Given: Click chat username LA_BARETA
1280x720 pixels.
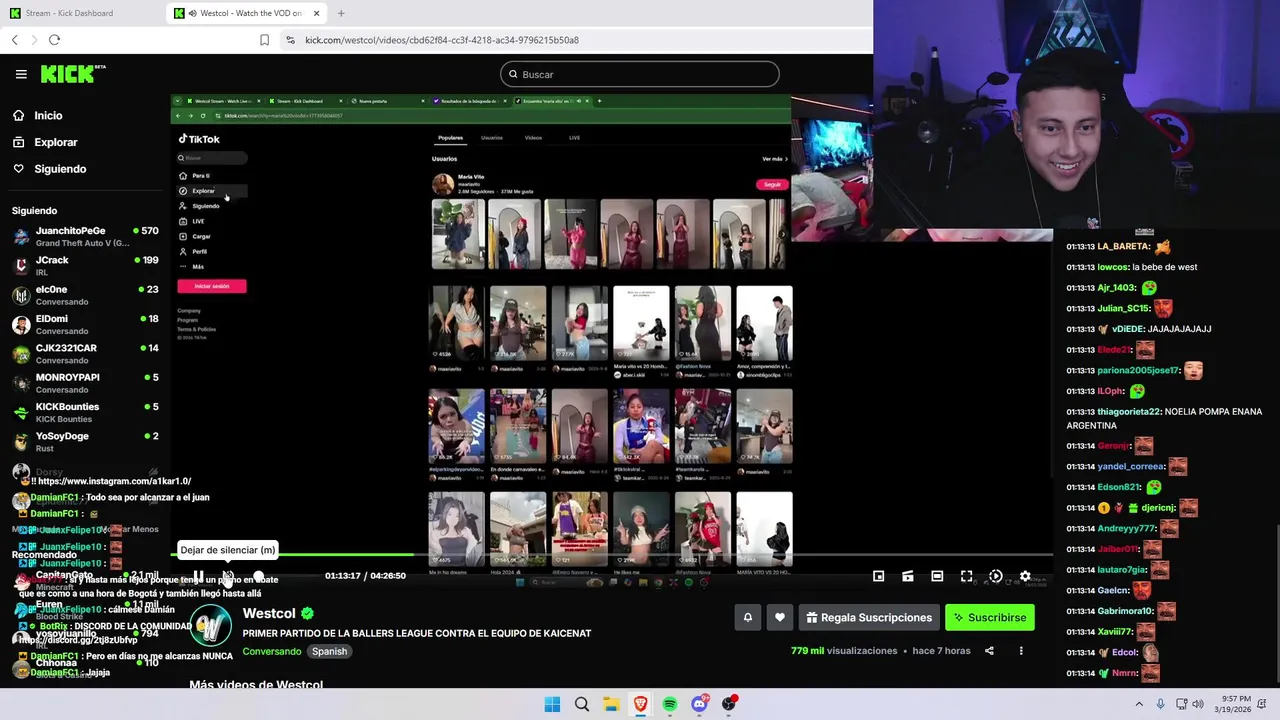Looking at the screenshot, I should pyautogui.click(x=1123, y=246).
